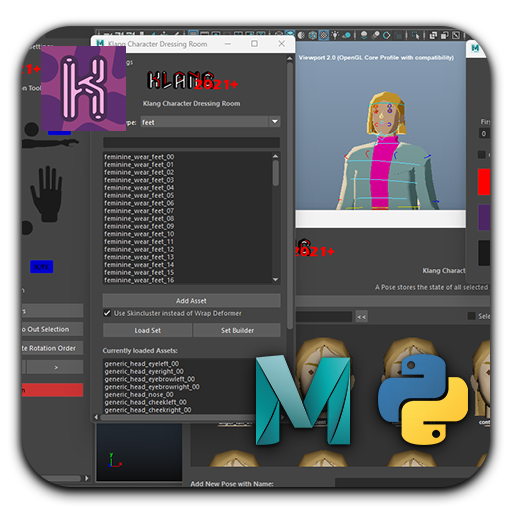
Task: Click the field showing 0 on the right panel
Action: pos(484,134)
